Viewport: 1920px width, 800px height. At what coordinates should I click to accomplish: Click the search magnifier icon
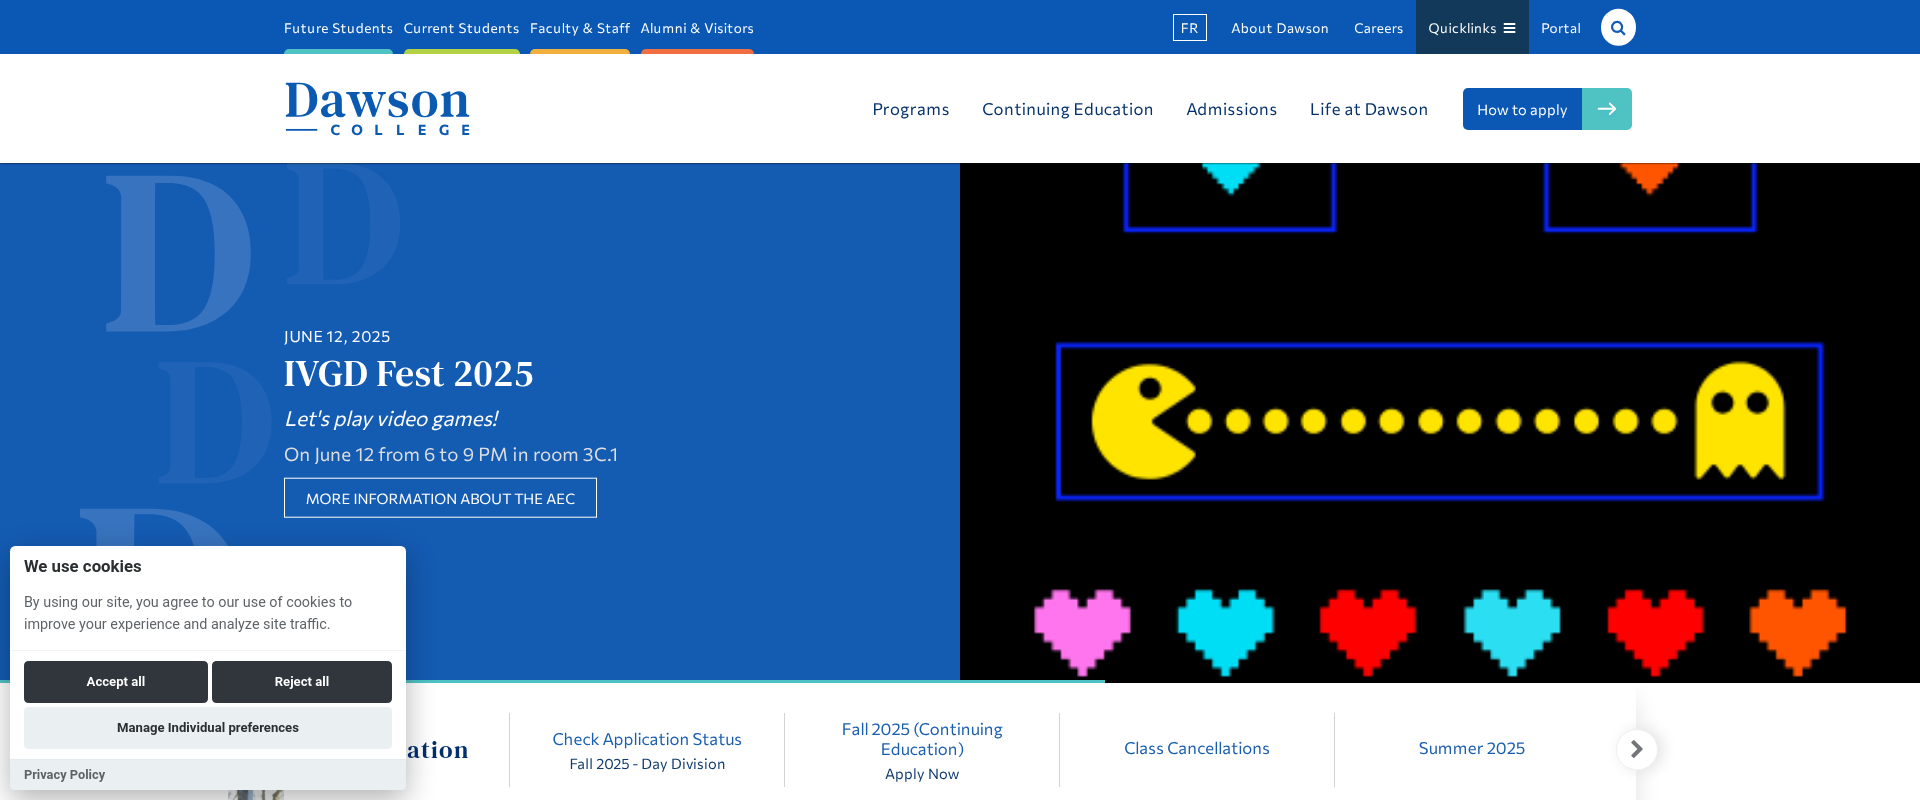[1617, 28]
